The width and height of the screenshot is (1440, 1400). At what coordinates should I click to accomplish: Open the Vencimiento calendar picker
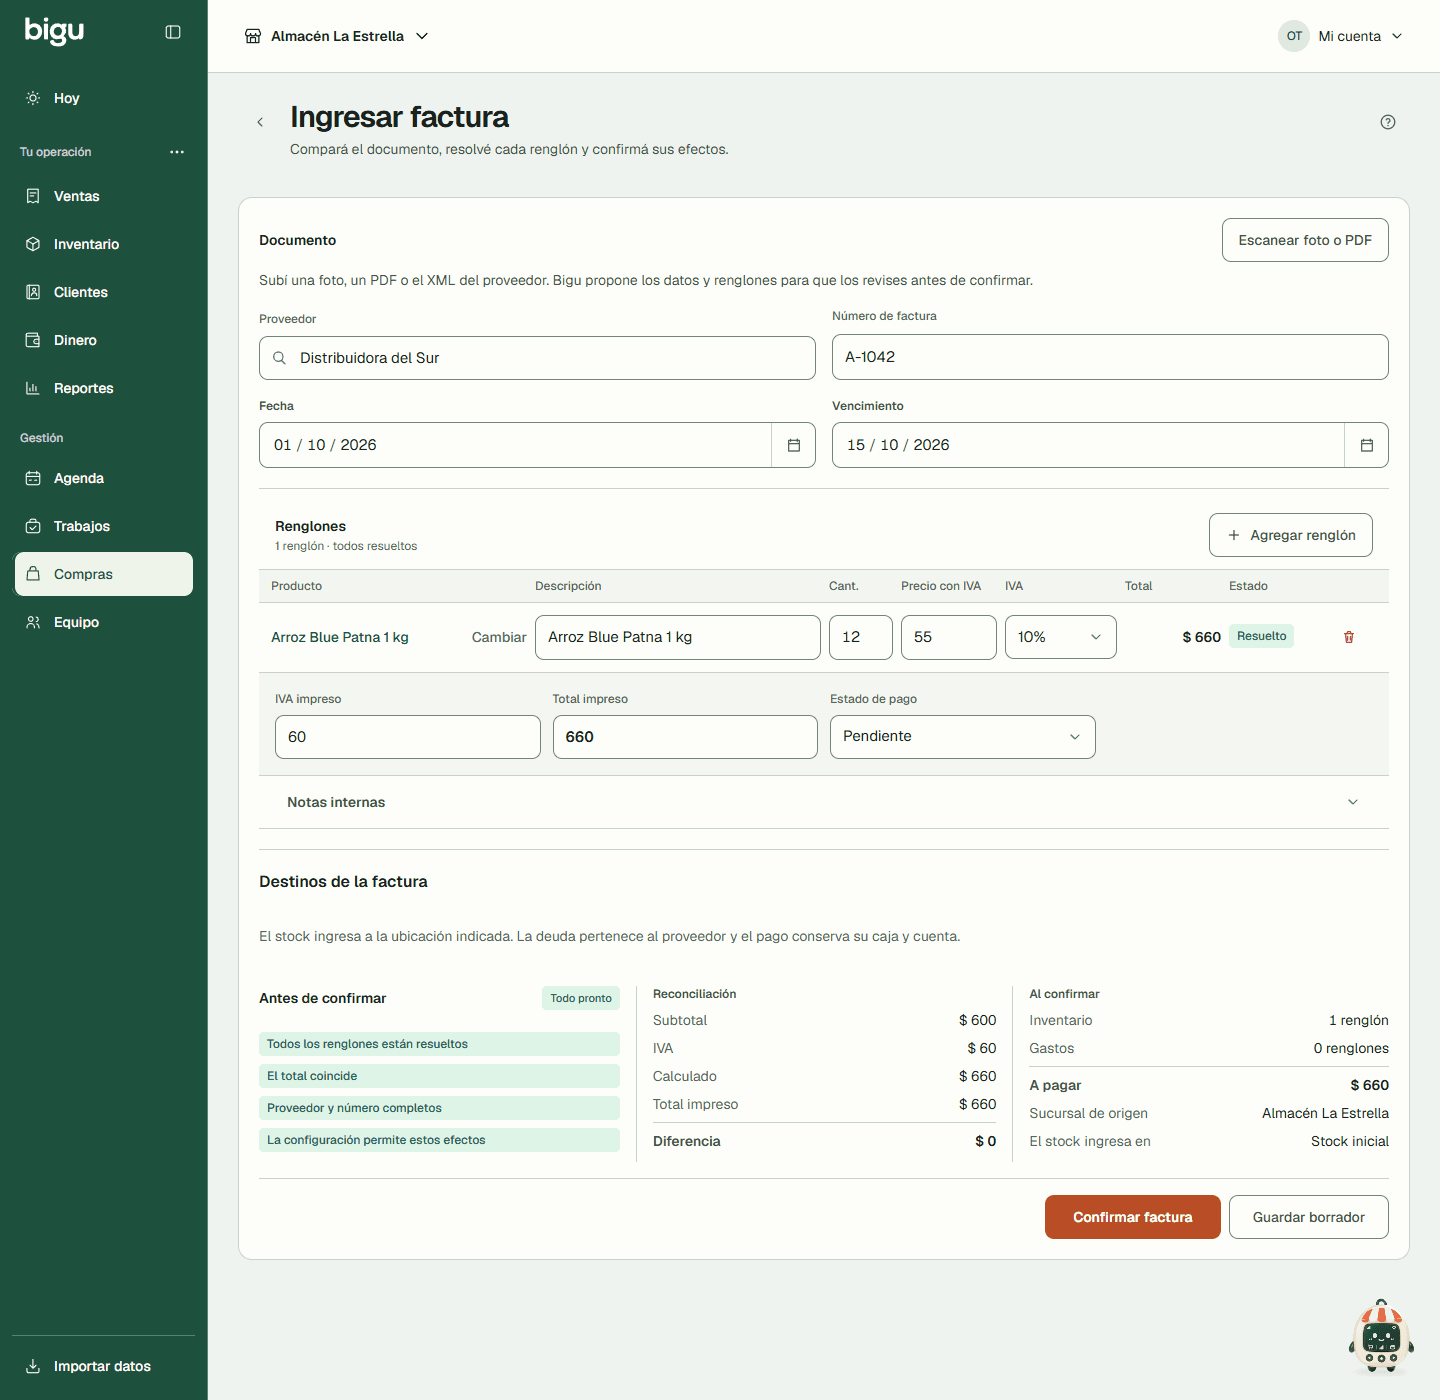[1367, 445]
